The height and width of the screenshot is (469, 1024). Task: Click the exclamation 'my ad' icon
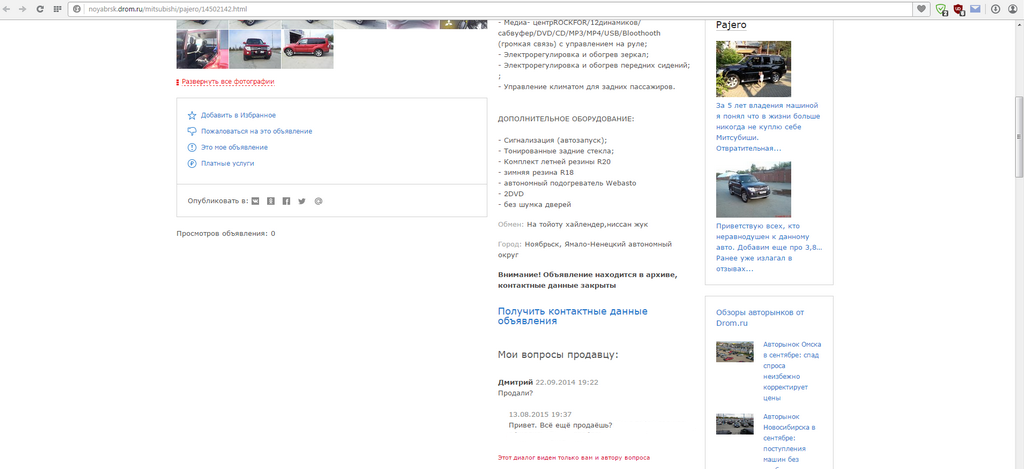tap(192, 147)
